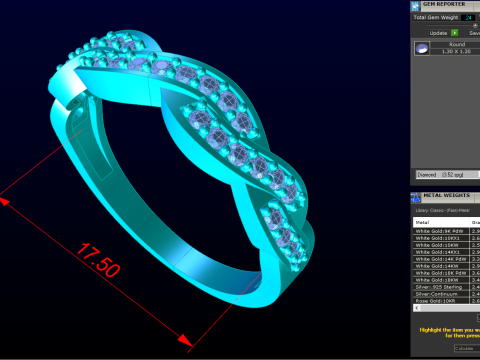Select the White Gold:9K PdW row
This screenshot has width=480, height=360.
pyautogui.click(x=447, y=231)
